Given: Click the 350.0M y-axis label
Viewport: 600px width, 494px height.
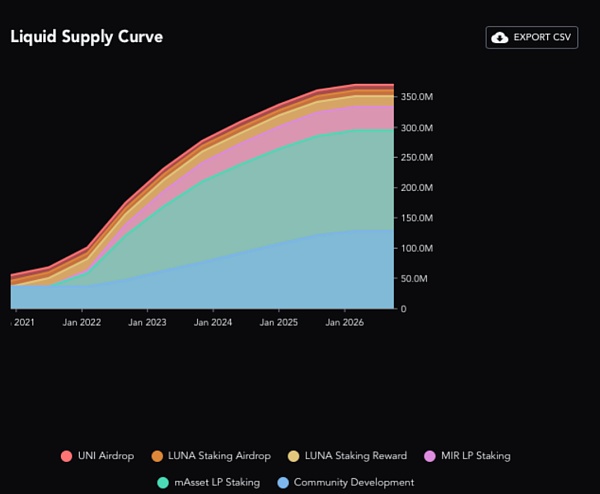Looking at the screenshot, I should pos(417,97).
